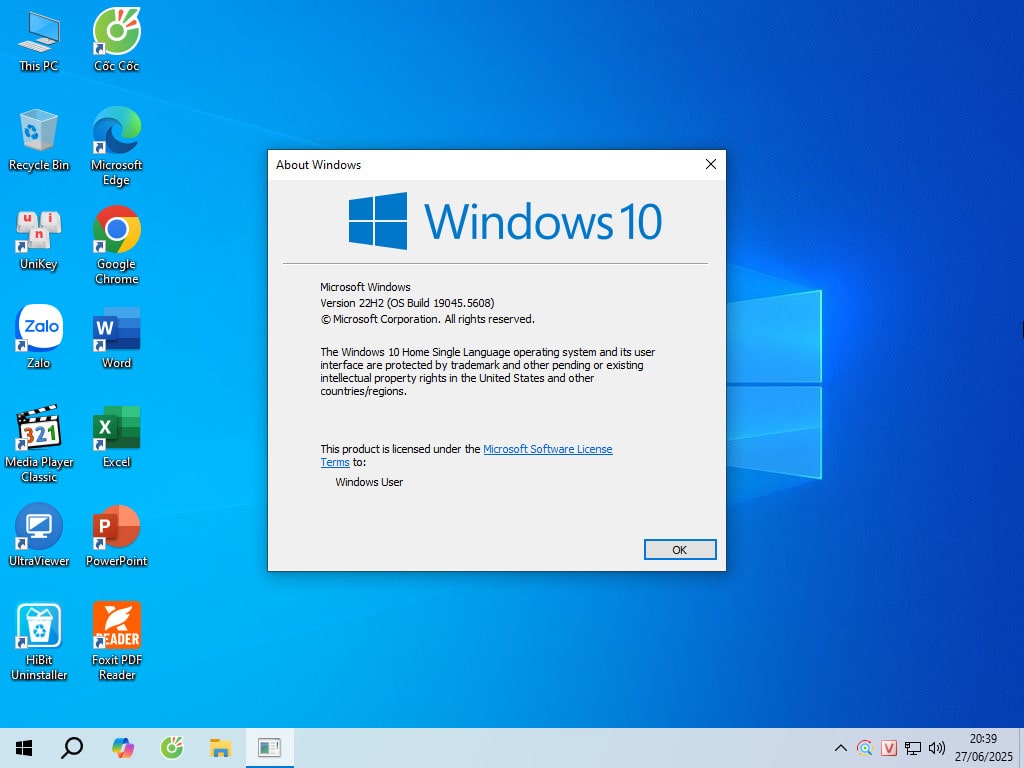
Task: Launch Copilot from the taskbar
Action: coord(122,747)
